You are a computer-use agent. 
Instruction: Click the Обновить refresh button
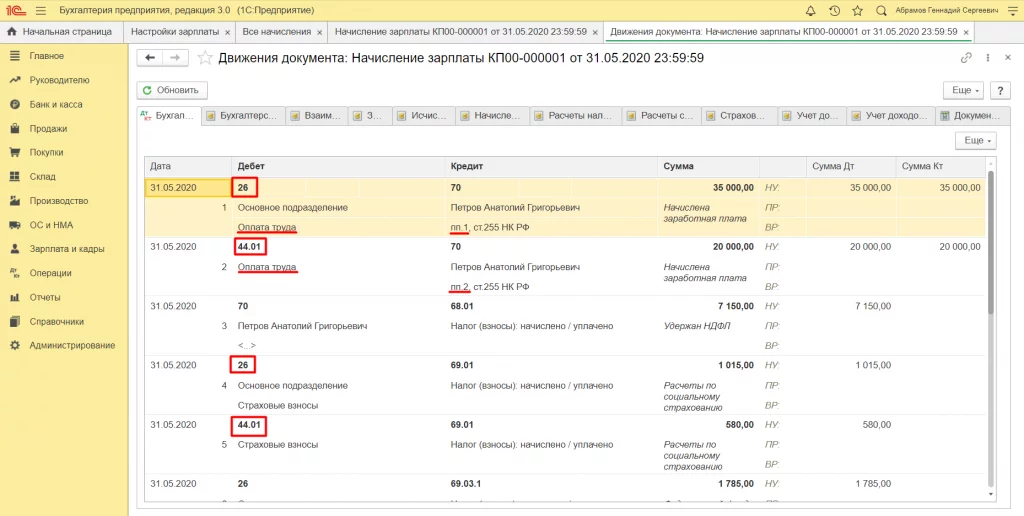click(172, 90)
